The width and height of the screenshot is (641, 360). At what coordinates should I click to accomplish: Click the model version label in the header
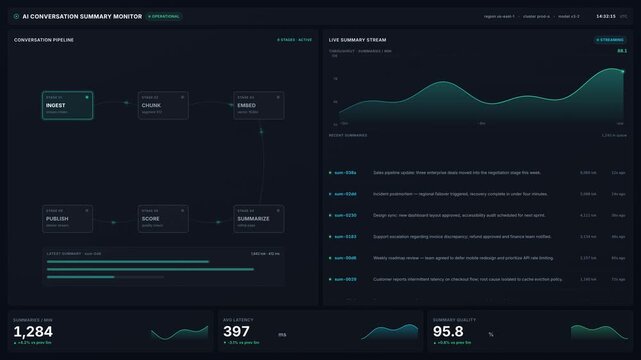(x=569, y=16)
